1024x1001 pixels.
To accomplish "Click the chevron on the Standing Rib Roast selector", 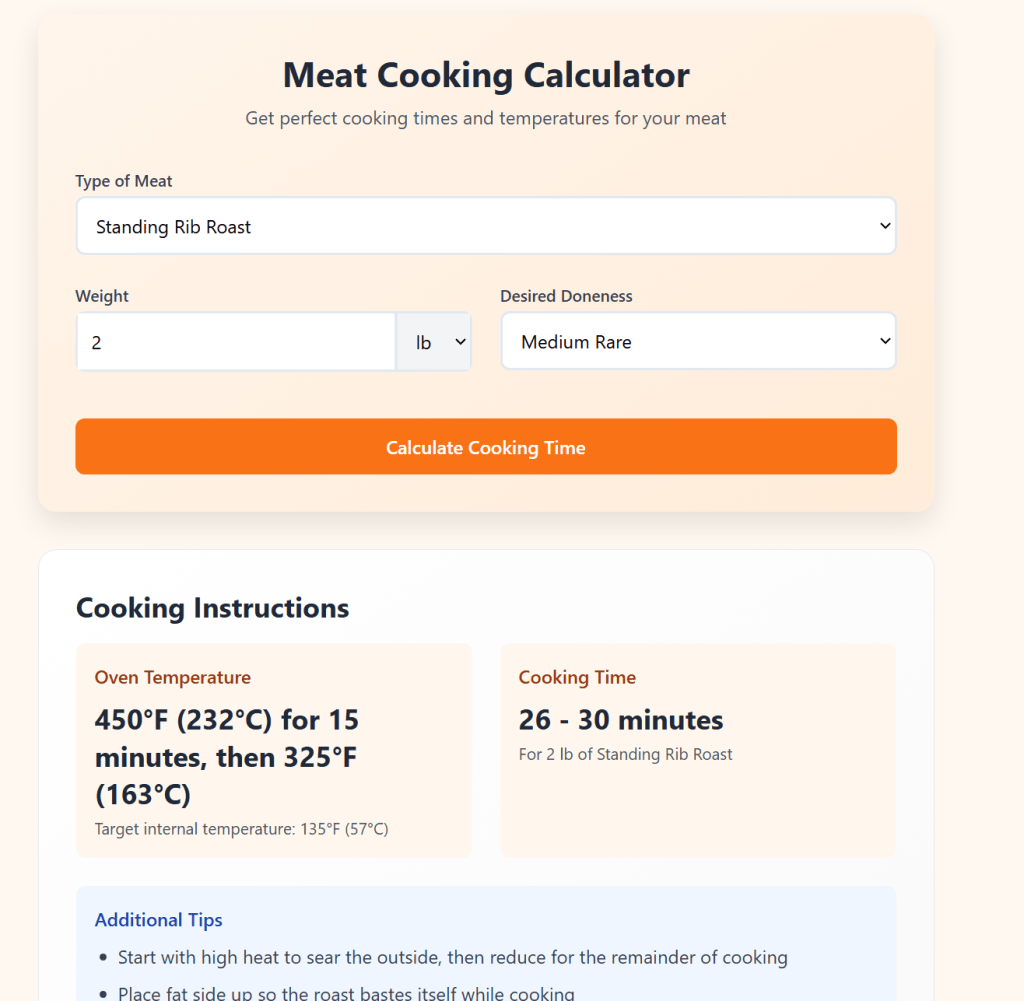I will click(x=884, y=226).
